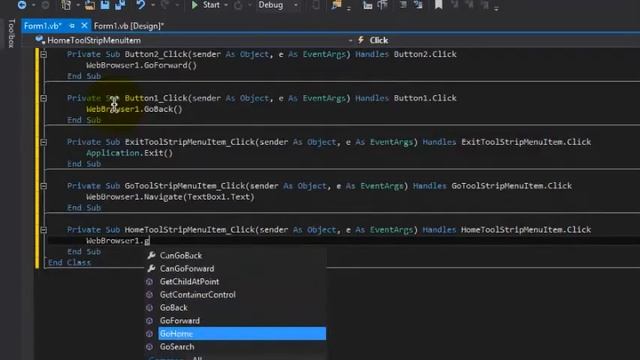This screenshot has width=640, height=360.
Task: Click WebBrowser1.Navigate(TextBox1.Text) code line
Action: [x=170, y=197]
